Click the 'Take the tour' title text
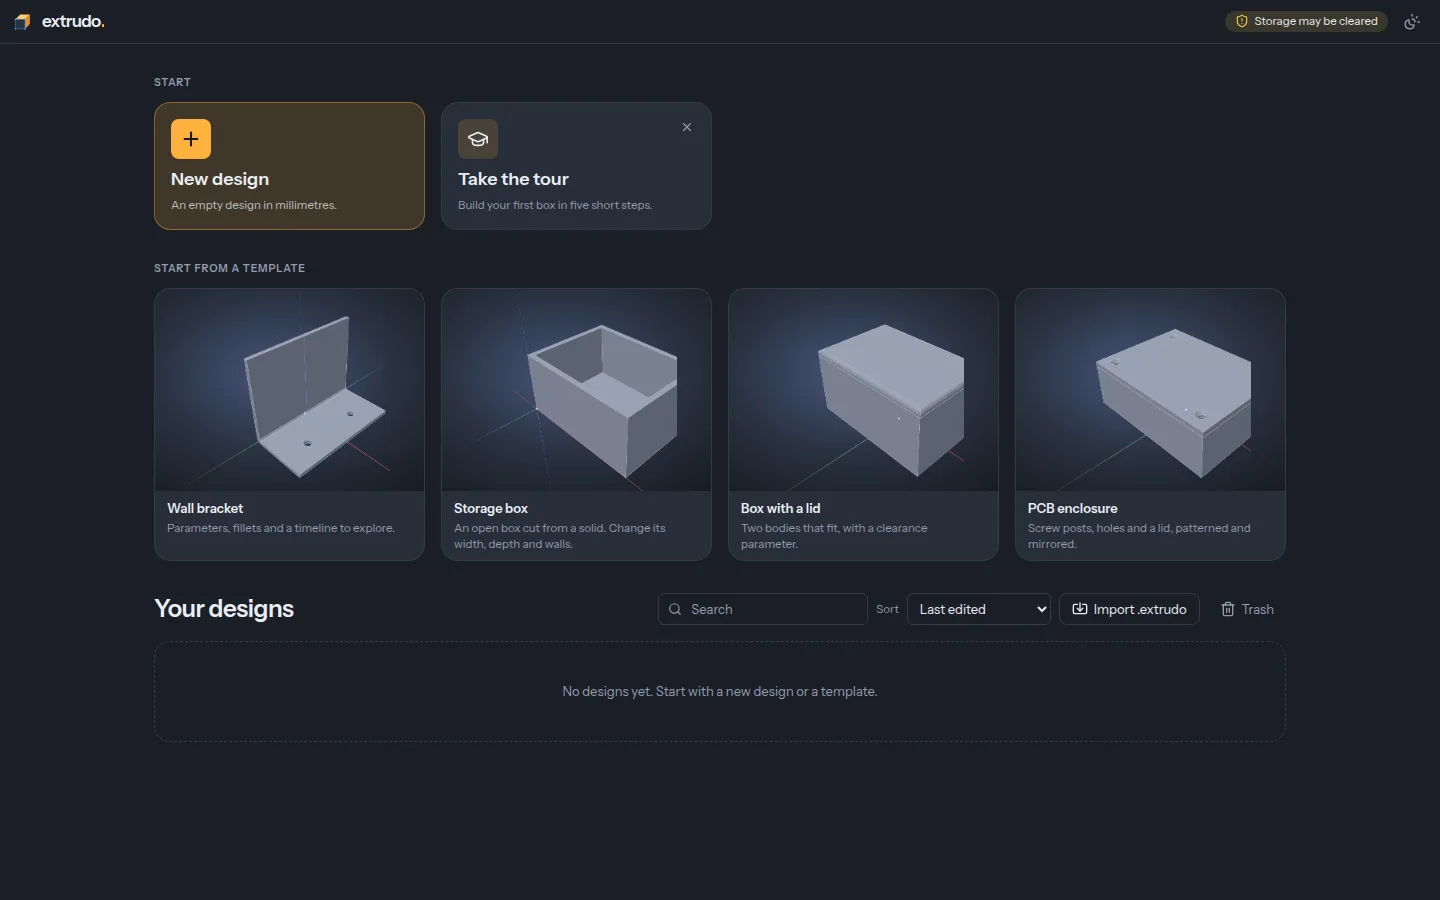 coord(513,179)
